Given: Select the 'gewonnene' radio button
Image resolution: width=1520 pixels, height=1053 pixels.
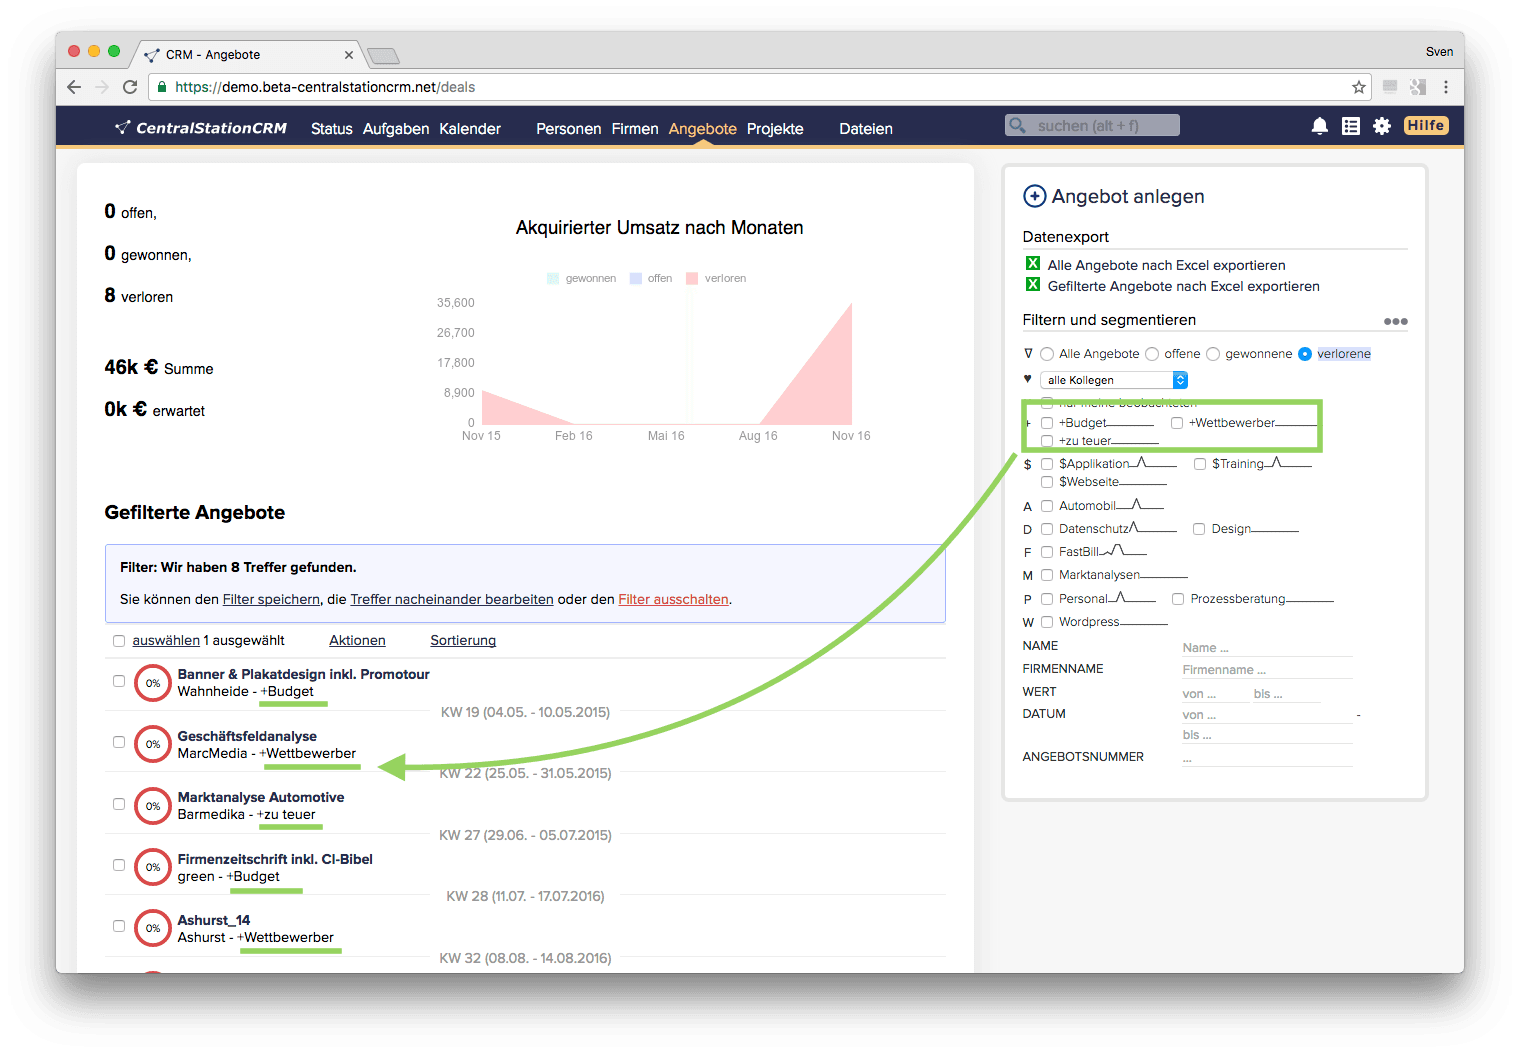Looking at the screenshot, I should [1213, 354].
